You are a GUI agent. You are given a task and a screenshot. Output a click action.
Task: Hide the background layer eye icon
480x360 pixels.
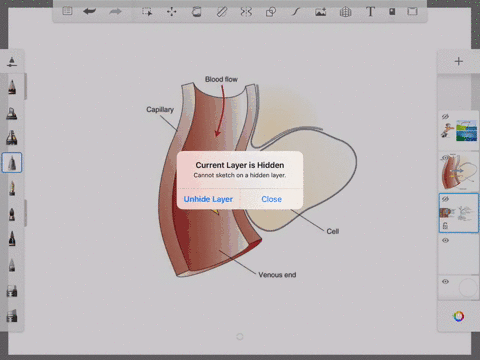[x=445, y=282]
